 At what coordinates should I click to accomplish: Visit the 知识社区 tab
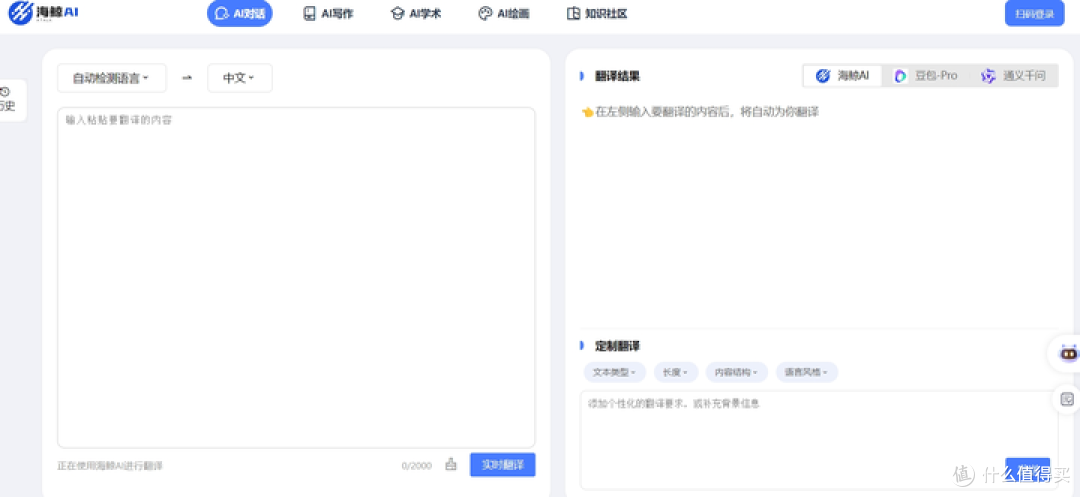(x=596, y=14)
